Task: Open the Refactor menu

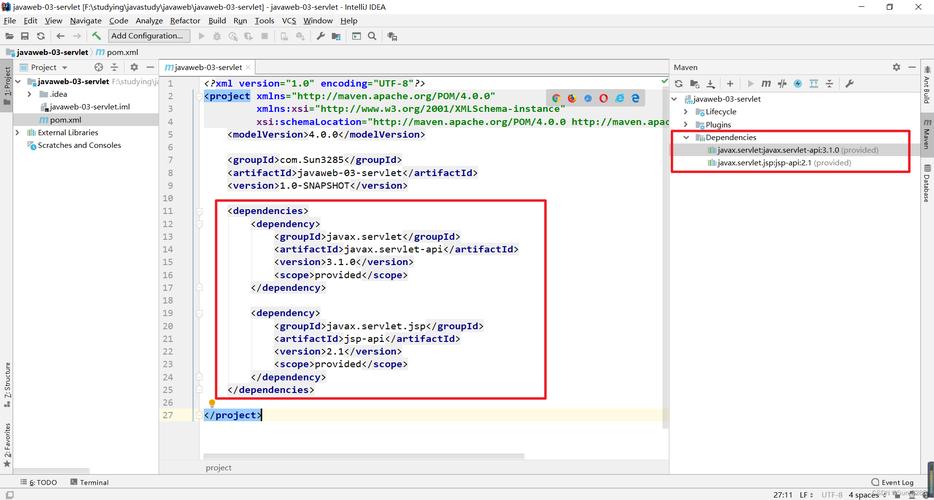Action: [185, 20]
